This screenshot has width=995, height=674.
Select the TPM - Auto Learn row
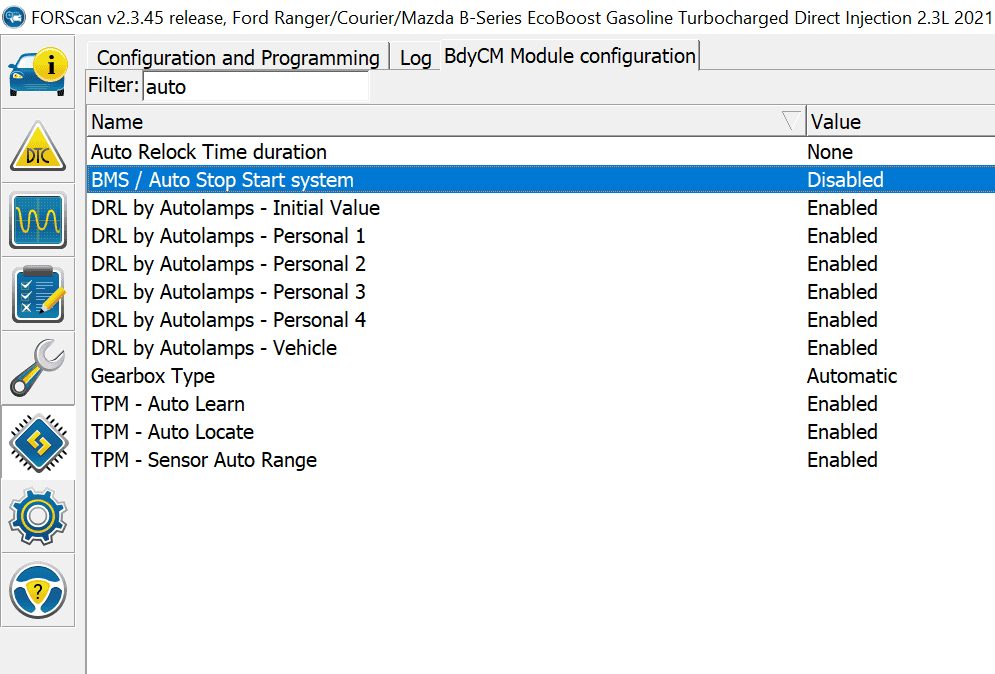click(x=541, y=403)
